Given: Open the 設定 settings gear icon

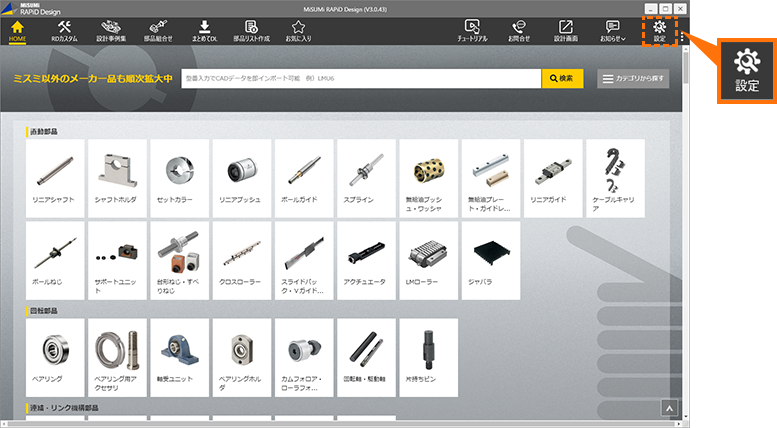Looking at the screenshot, I should click(x=659, y=29).
